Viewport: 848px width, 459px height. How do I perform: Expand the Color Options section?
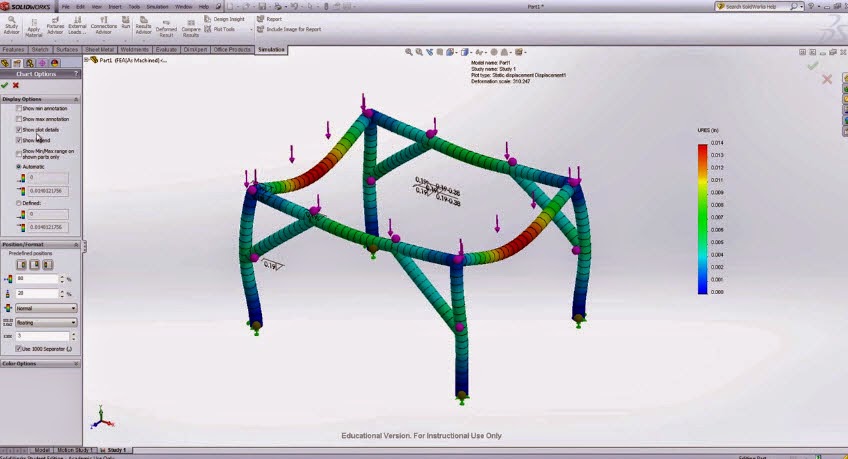point(76,364)
